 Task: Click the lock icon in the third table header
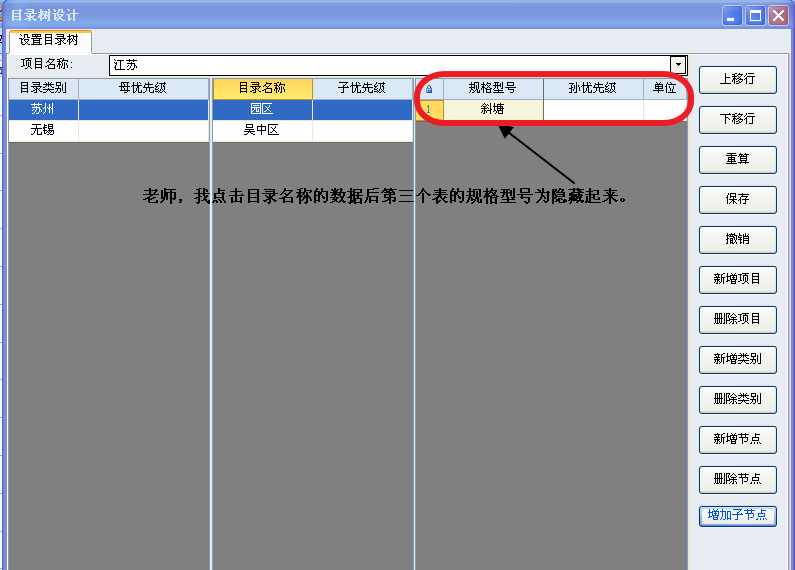(429, 89)
